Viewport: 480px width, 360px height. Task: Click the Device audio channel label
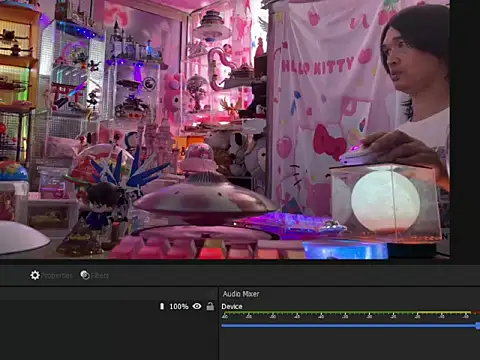coord(232,306)
